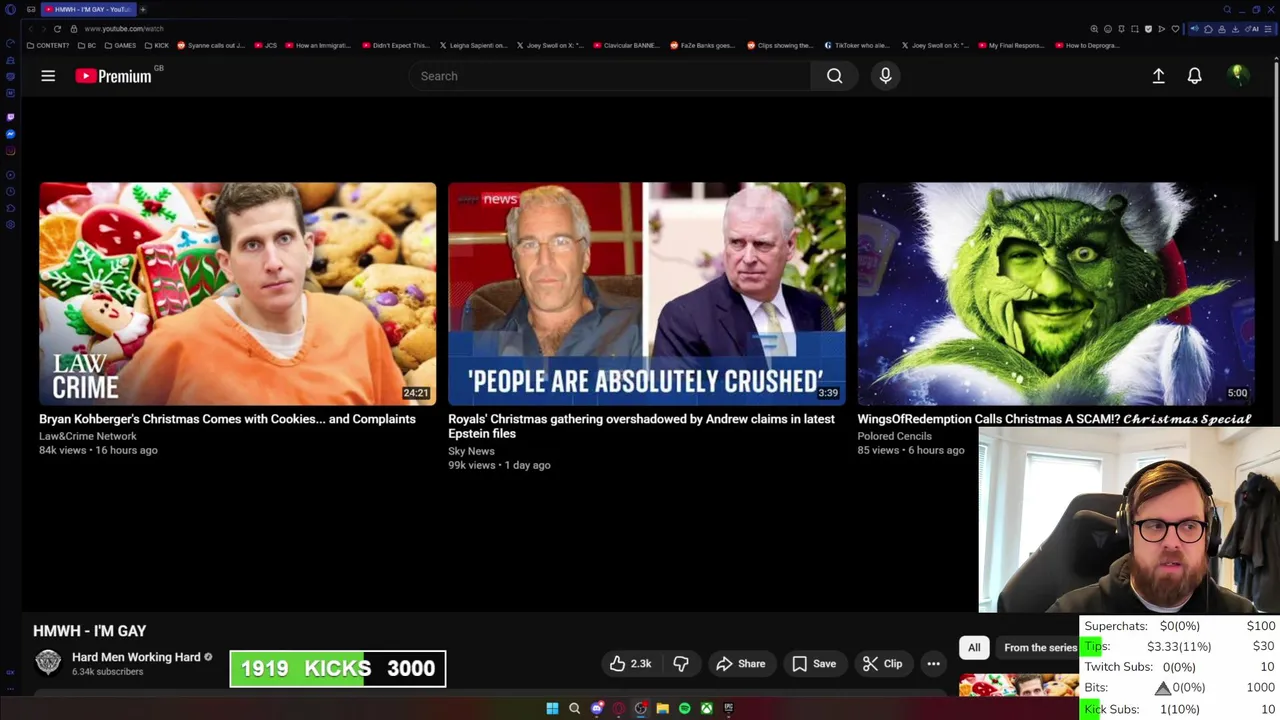Open browser downloads arrow icon

1234,29
